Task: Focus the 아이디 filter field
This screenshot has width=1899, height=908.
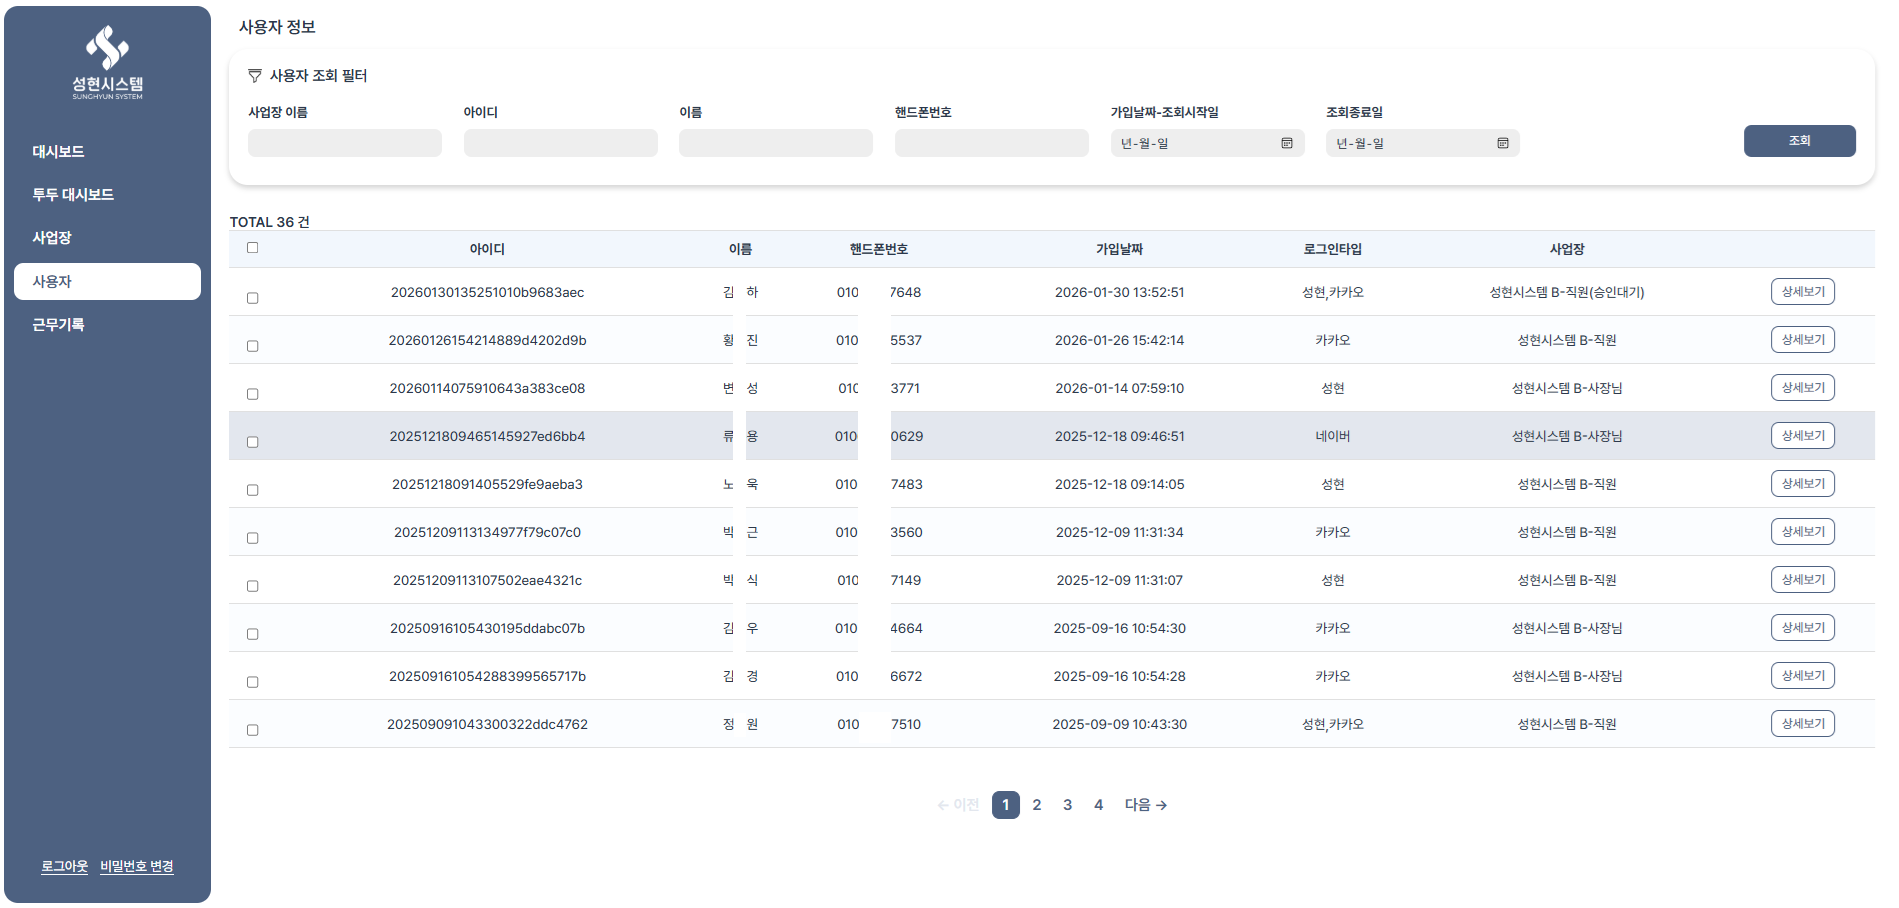Action: [x=561, y=143]
